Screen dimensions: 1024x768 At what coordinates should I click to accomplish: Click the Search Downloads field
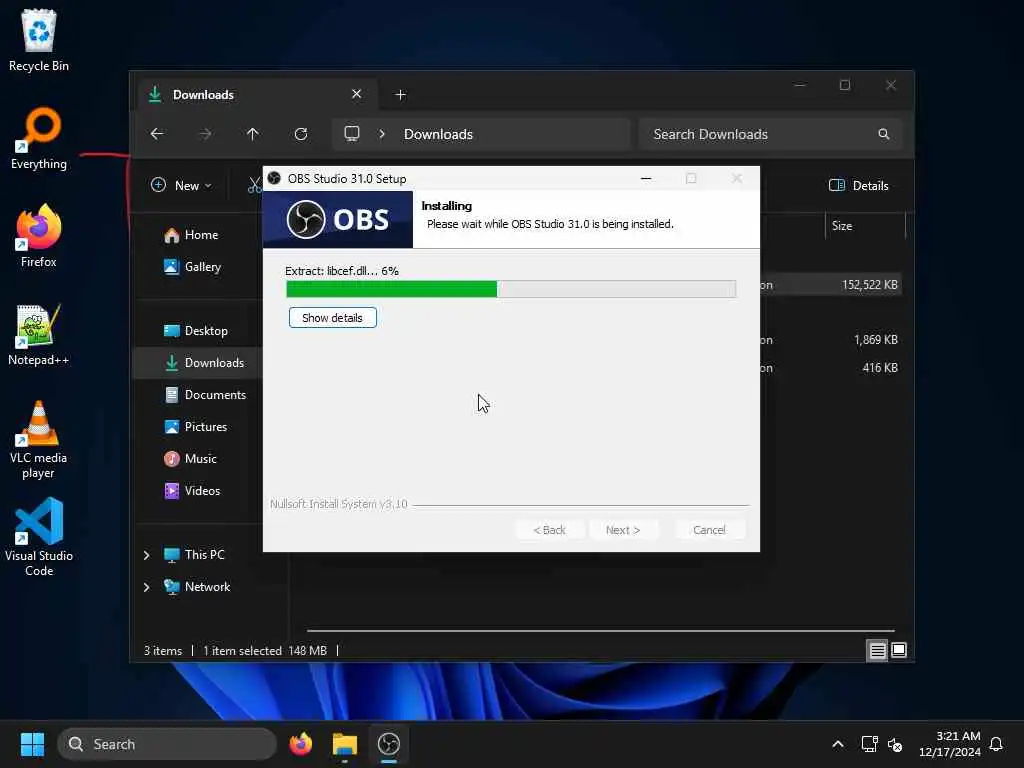[771, 134]
